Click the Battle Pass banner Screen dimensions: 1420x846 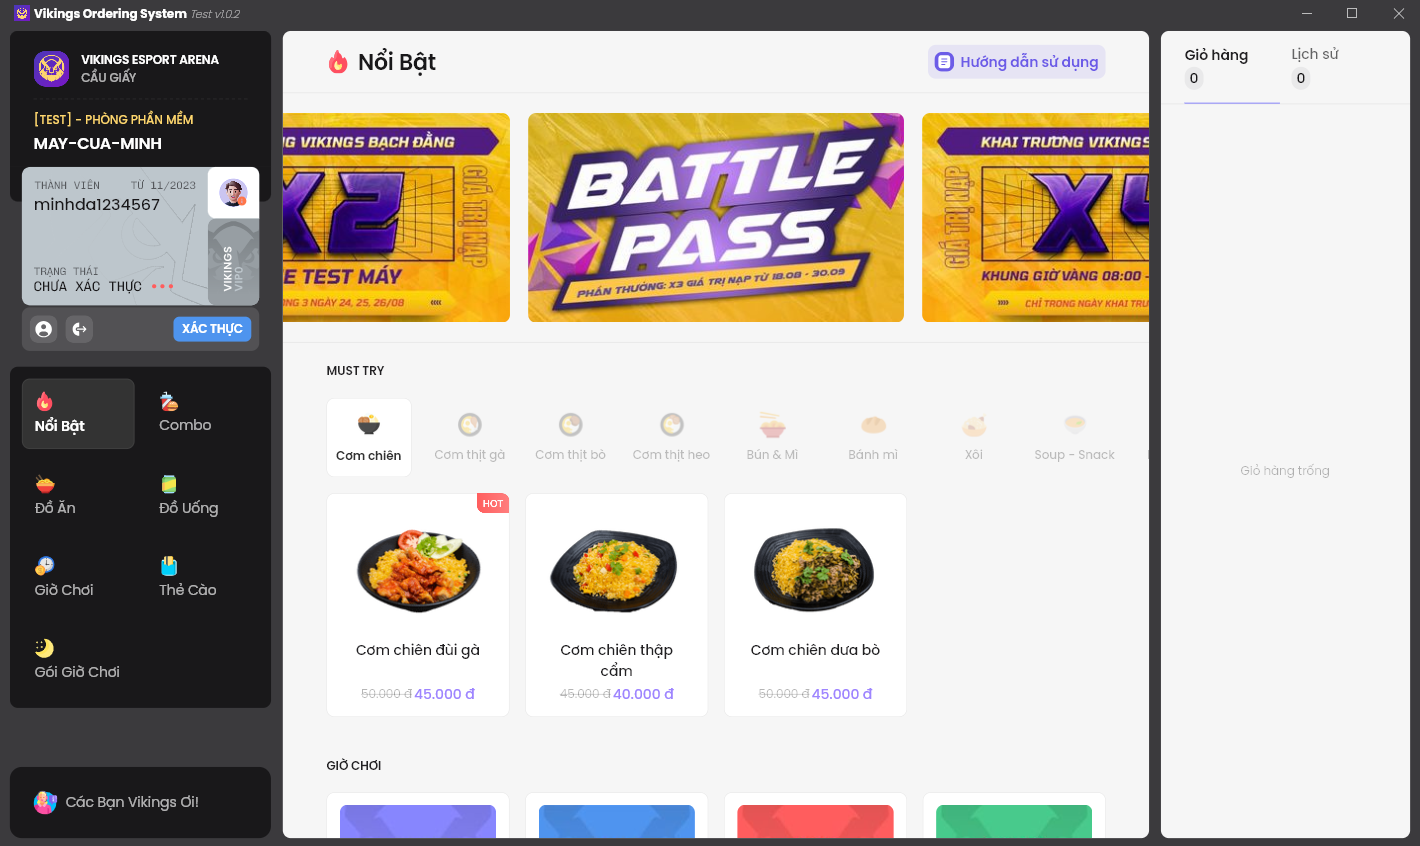(x=716, y=217)
